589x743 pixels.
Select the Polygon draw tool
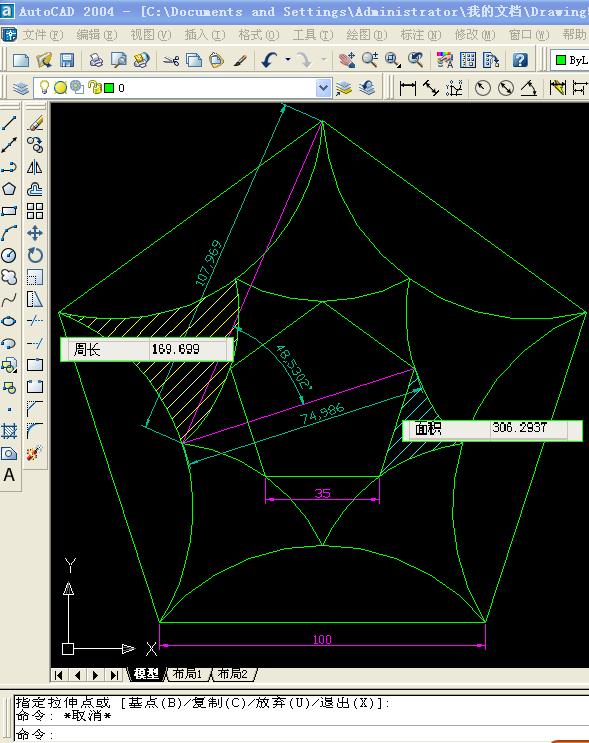coord(9,189)
